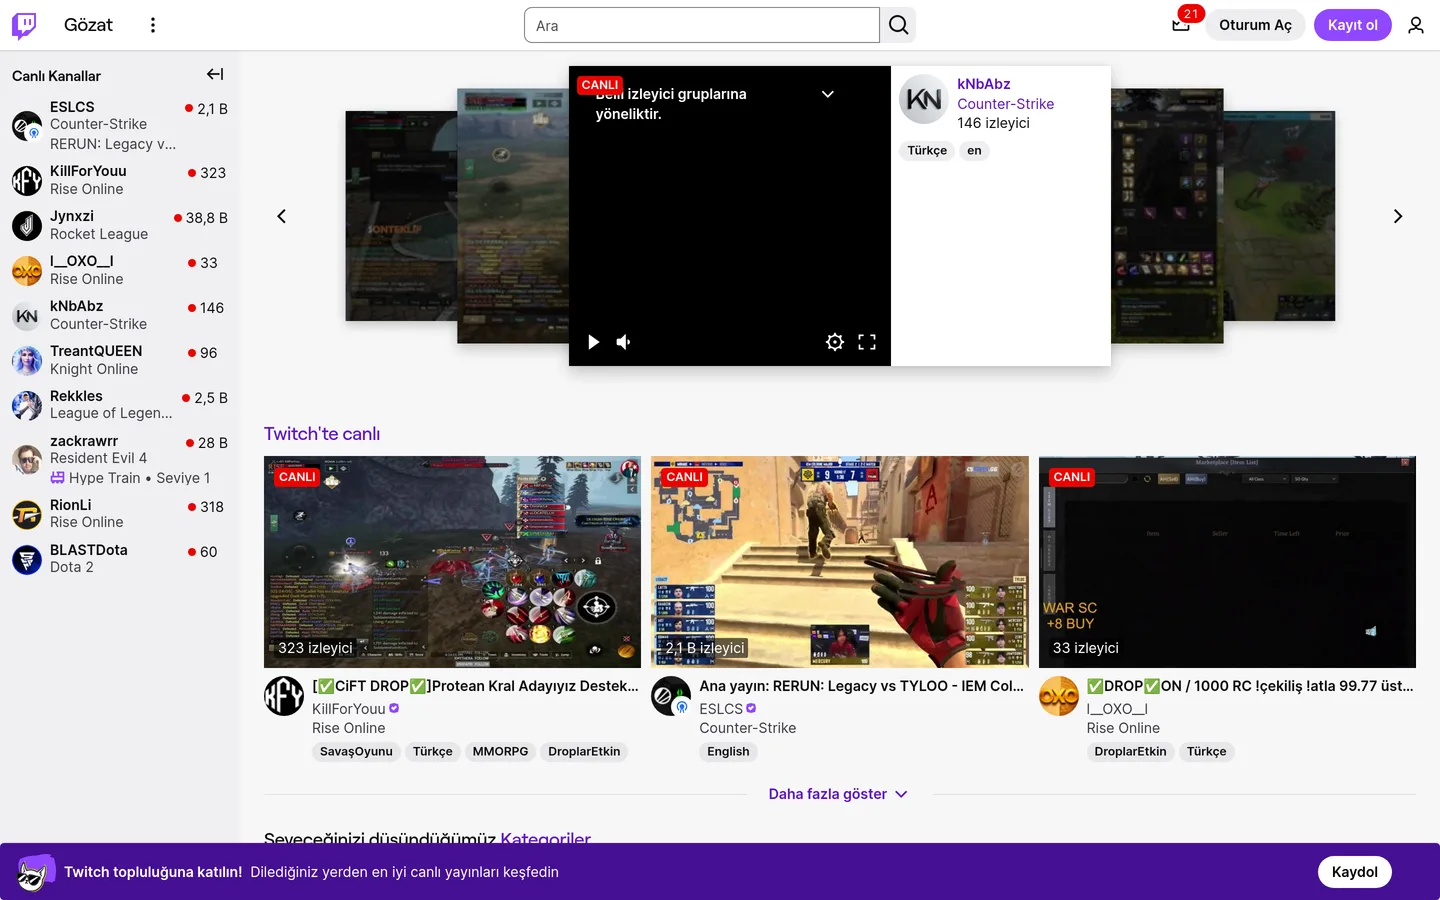Open KillForYouu avatar in sidebar

tap(27, 180)
